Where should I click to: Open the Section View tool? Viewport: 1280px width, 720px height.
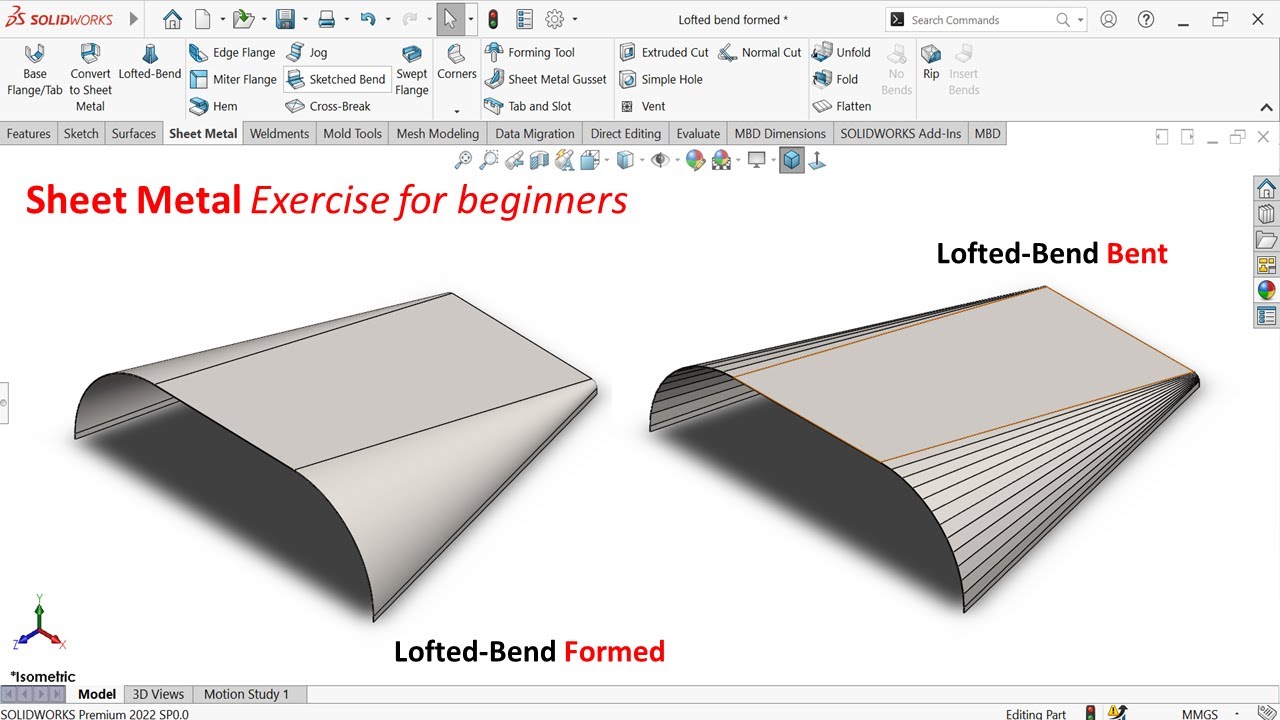click(539, 159)
